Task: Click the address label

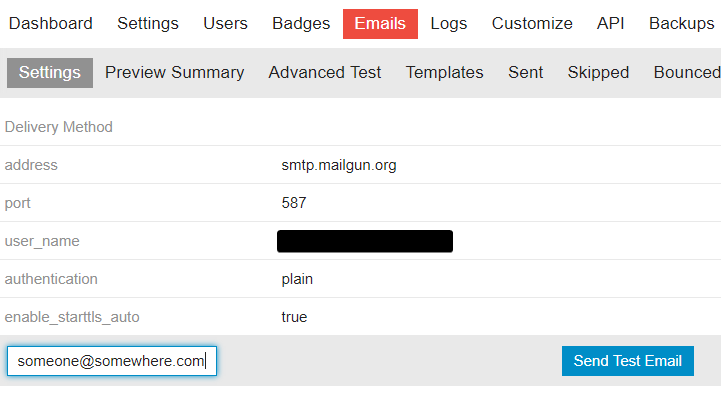Action: [x=31, y=165]
